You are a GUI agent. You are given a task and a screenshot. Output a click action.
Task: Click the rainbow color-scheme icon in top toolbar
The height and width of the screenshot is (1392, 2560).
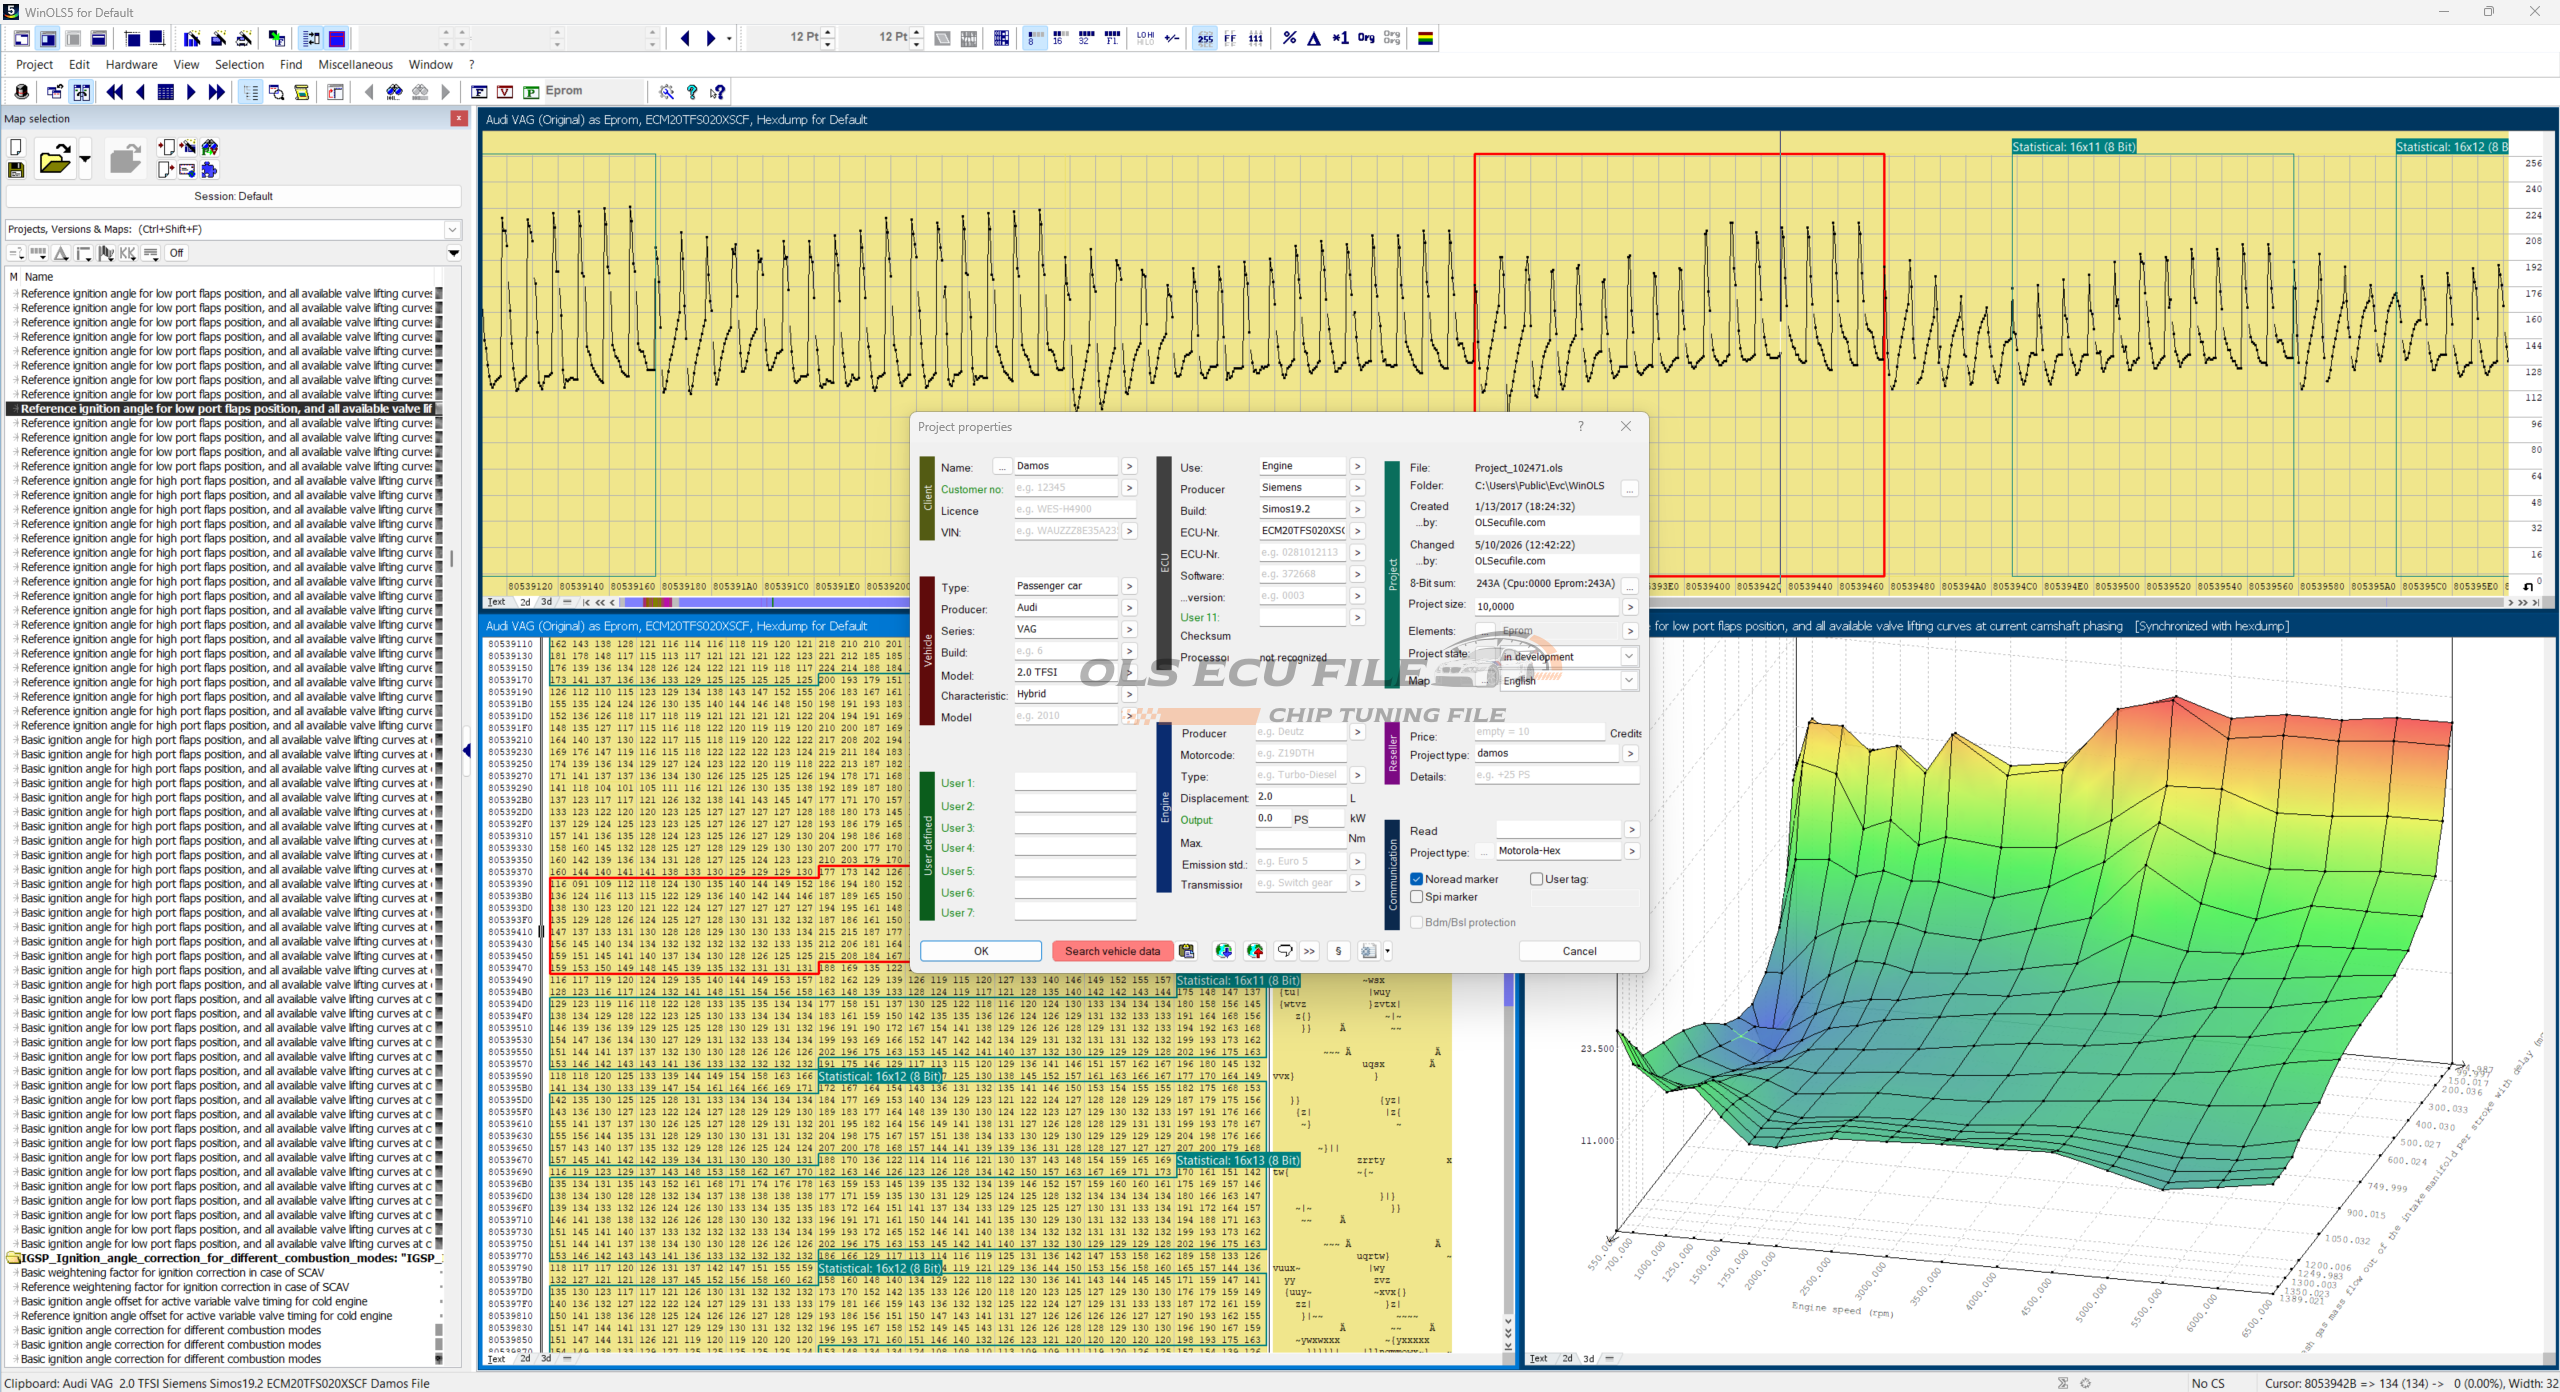point(1426,38)
